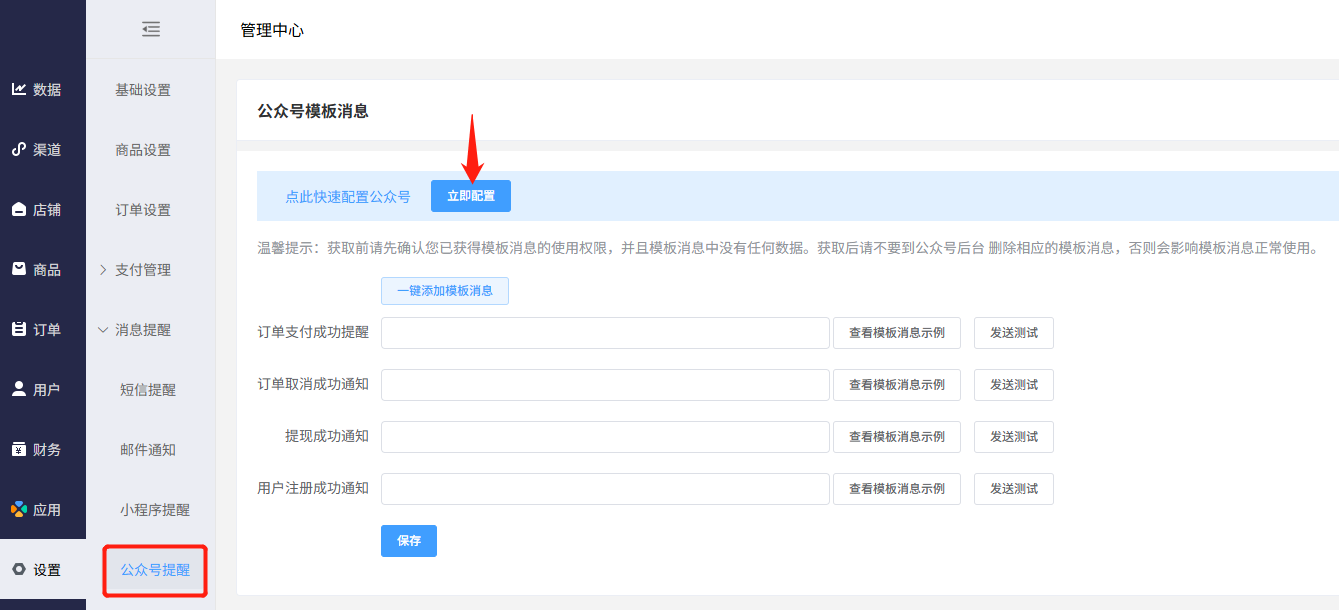
Task: Send test for 订单取消成功通知
Action: pyautogui.click(x=1014, y=385)
